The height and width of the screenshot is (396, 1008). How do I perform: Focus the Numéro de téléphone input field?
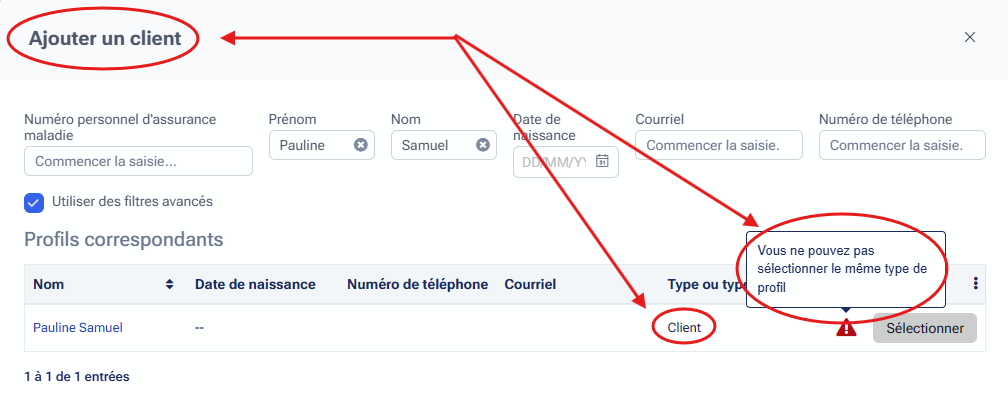coord(902,145)
